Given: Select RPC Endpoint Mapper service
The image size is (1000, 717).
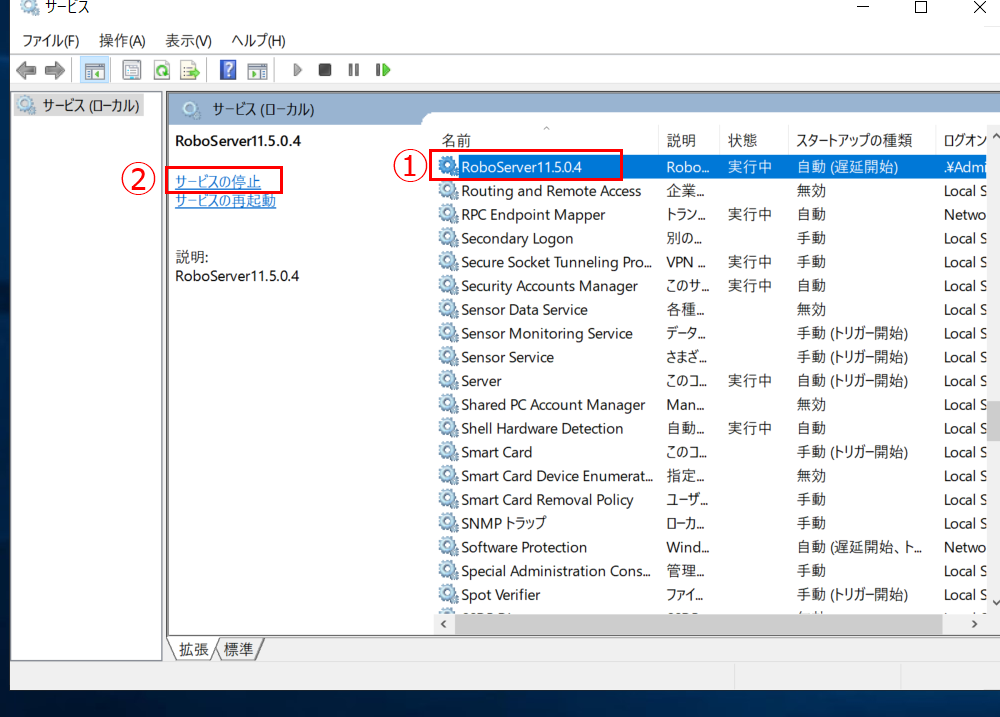Looking at the screenshot, I should (x=712, y=214).
